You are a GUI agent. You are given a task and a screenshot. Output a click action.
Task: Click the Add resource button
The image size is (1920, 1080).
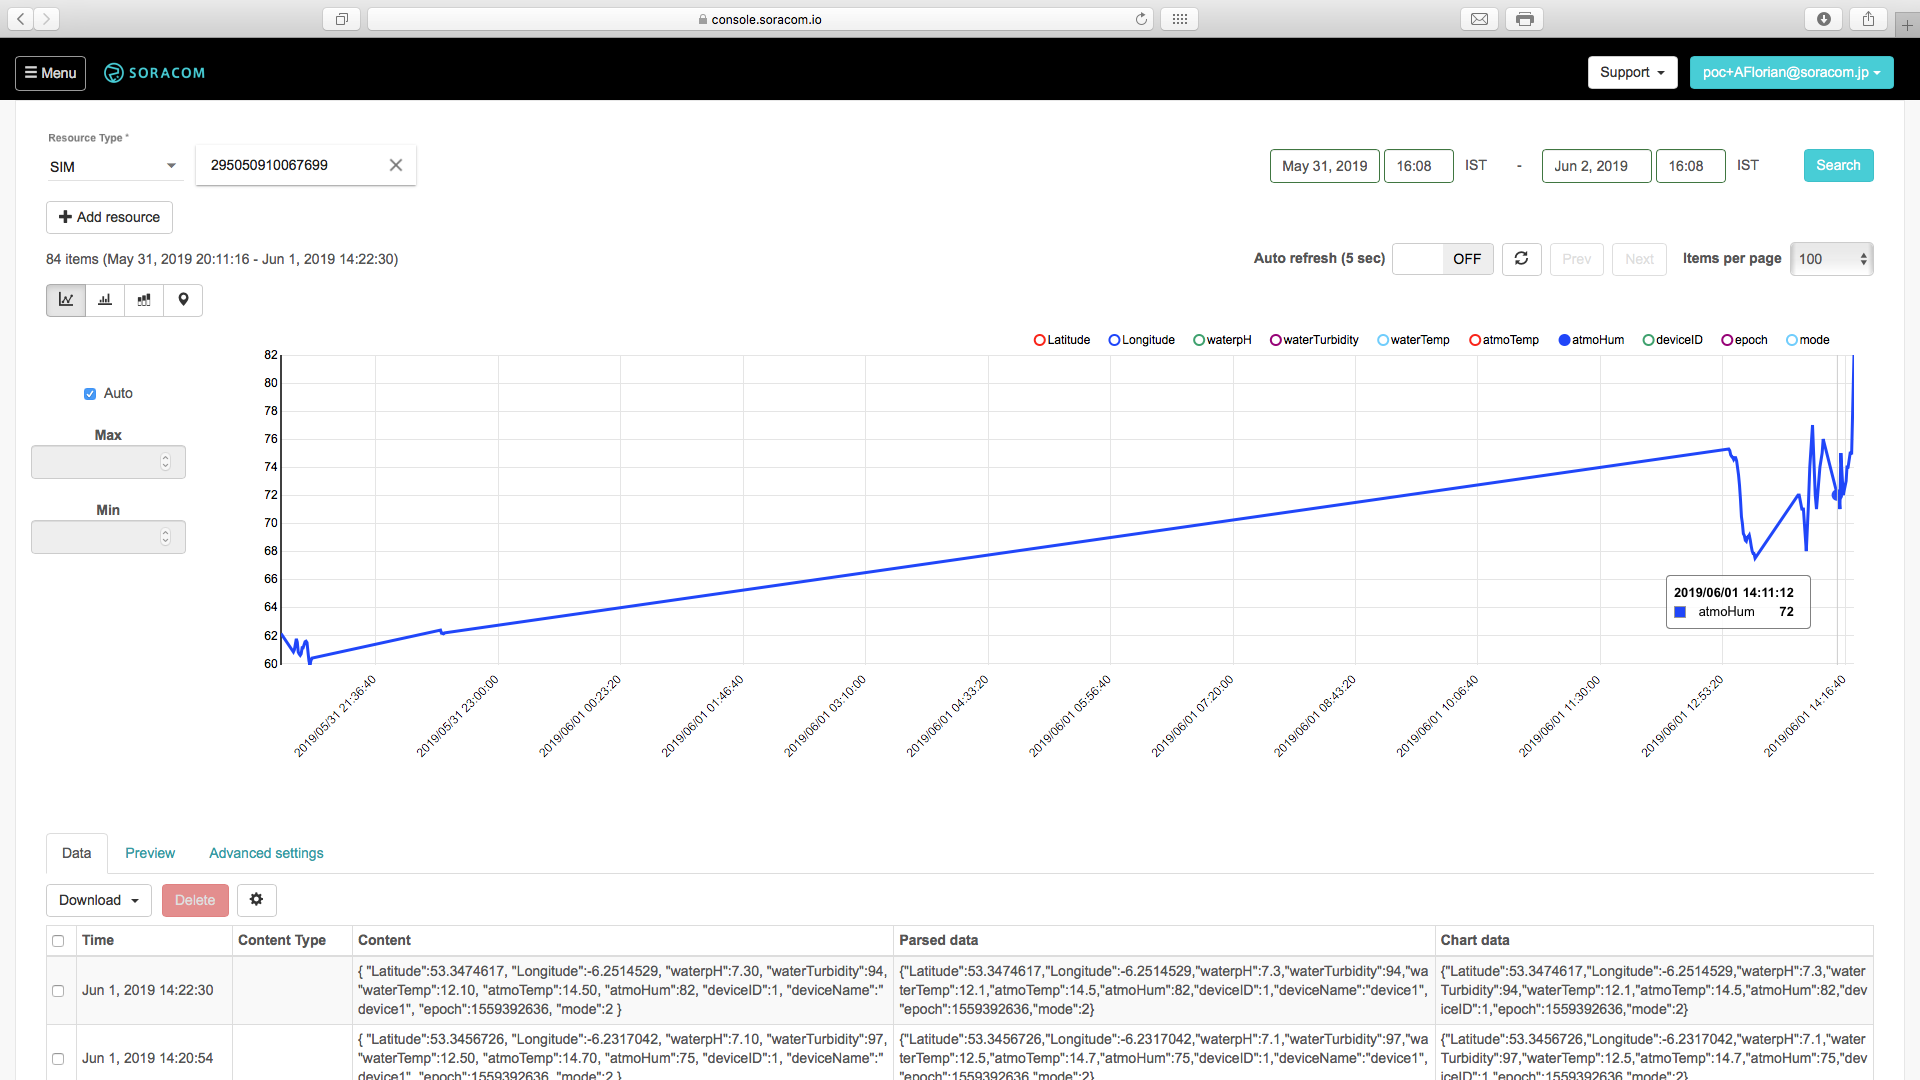(x=109, y=217)
